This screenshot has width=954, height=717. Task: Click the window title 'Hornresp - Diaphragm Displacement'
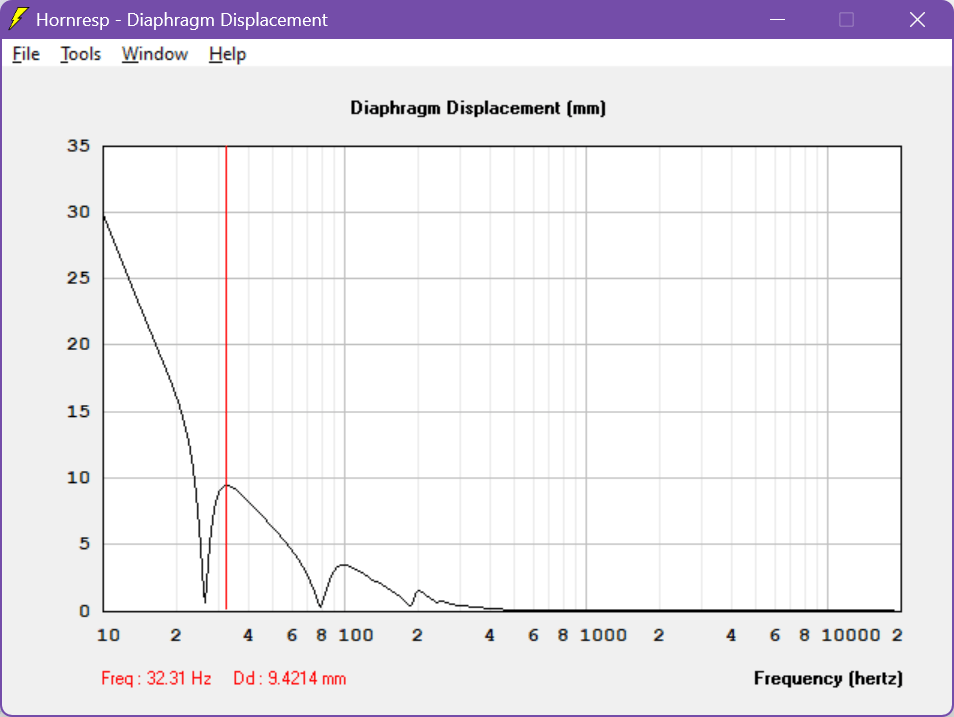pyautogui.click(x=182, y=19)
